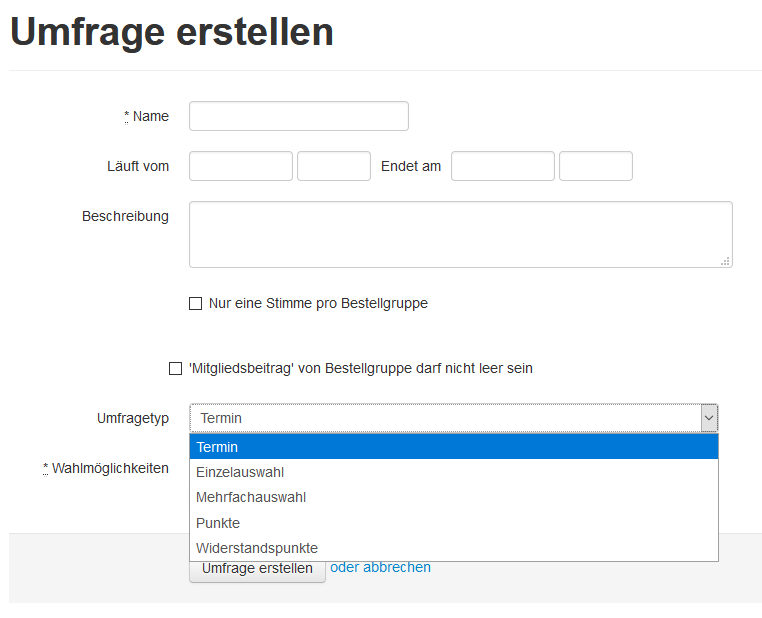762x618 pixels.
Task: Pick Mehrfachauswahl in the Umfragetyp list
Action: point(453,497)
